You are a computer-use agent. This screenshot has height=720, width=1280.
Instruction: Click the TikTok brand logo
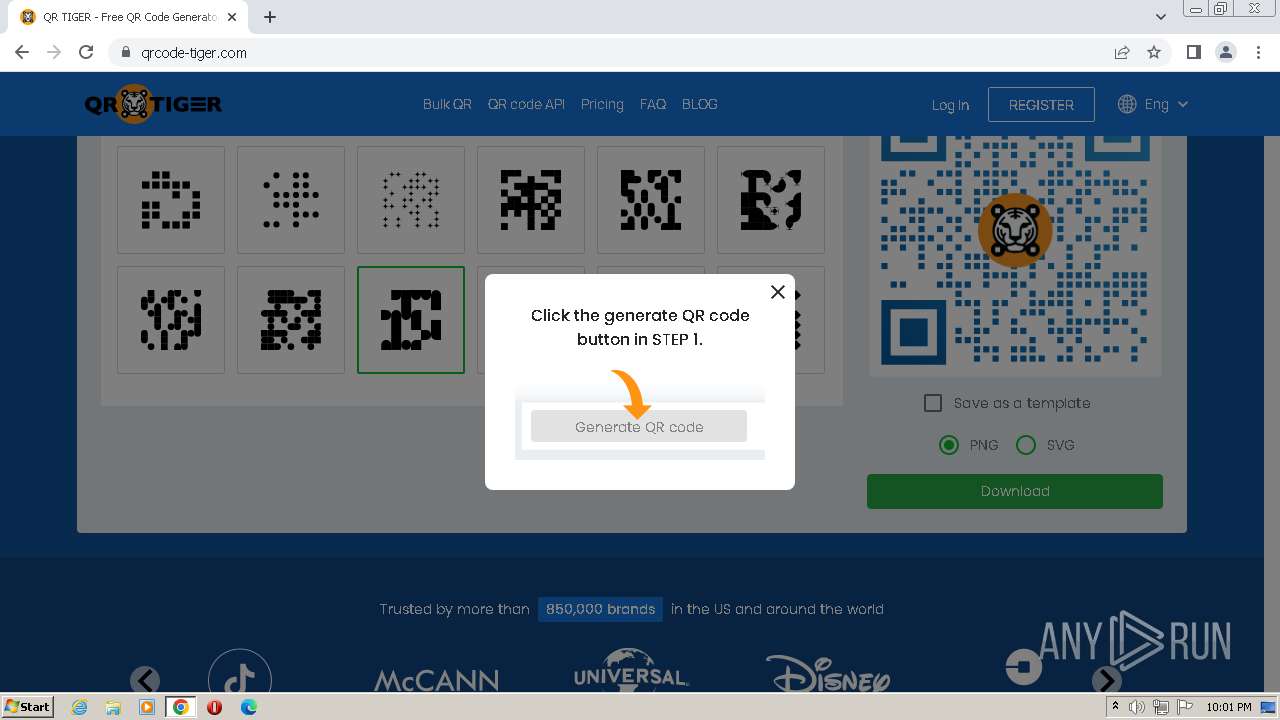pos(239,672)
